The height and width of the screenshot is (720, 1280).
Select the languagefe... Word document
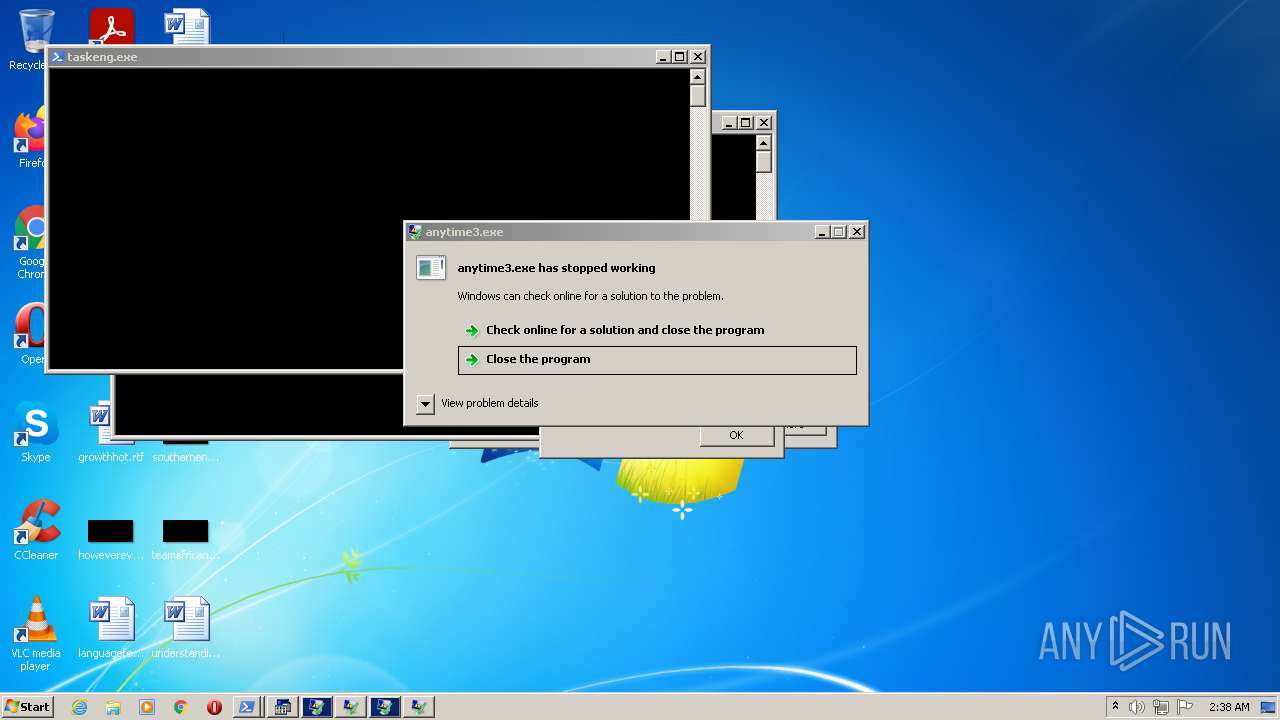pyautogui.click(x=111, y=628)
